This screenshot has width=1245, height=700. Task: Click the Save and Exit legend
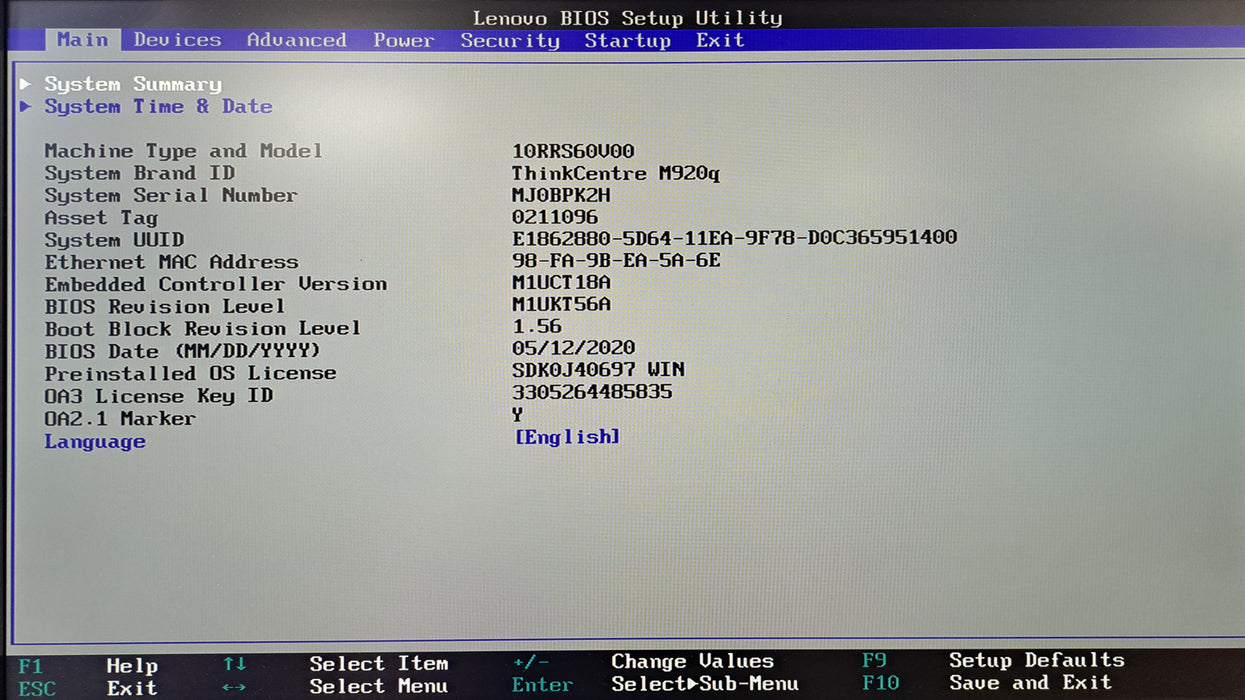coord(1030,683)
